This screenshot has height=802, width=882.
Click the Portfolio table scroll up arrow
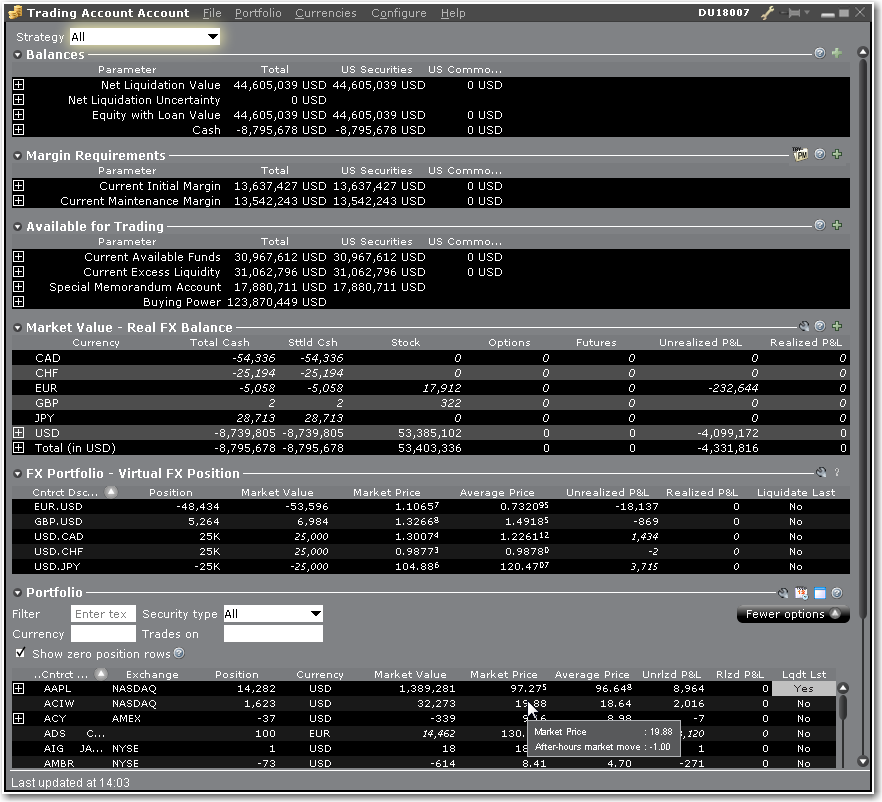coord(843,688)
